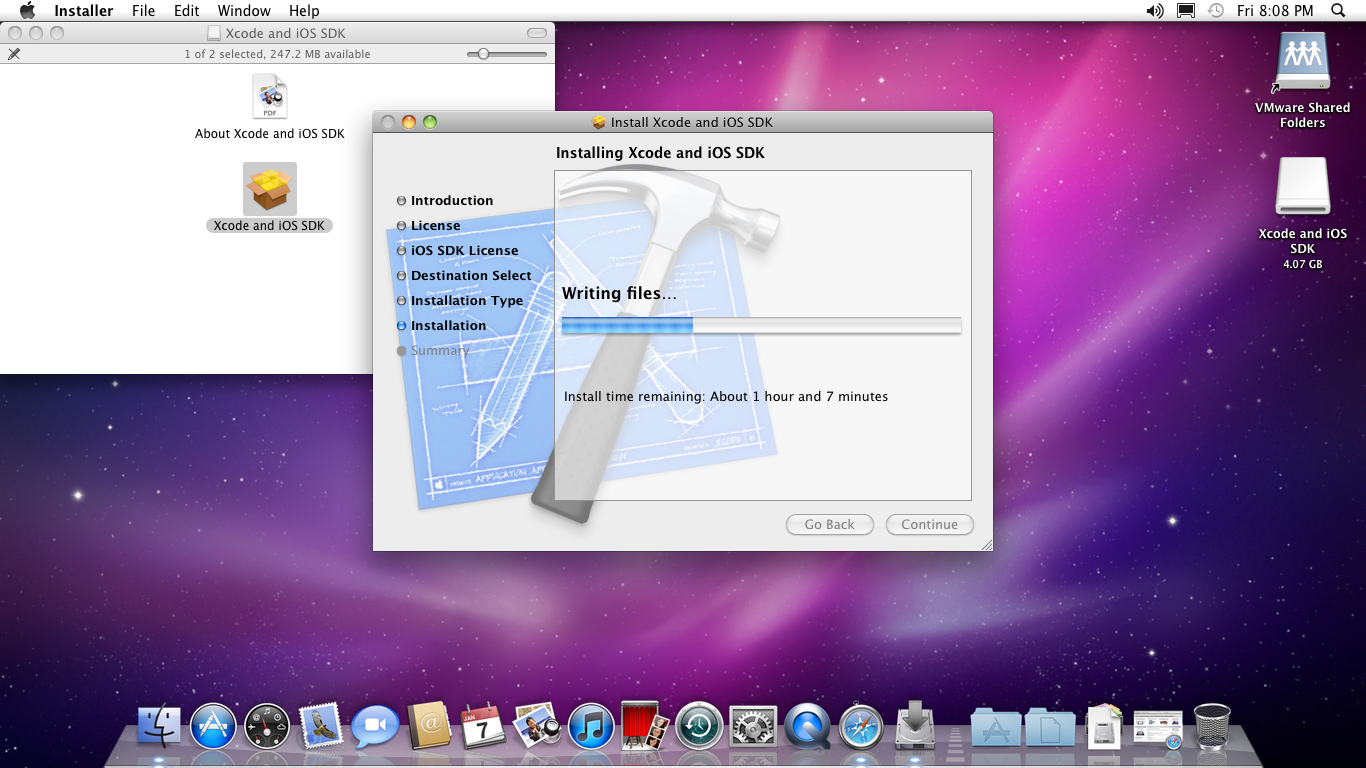1366x768 pixels.
Task: Open the Installer menu
Action: 84,11
